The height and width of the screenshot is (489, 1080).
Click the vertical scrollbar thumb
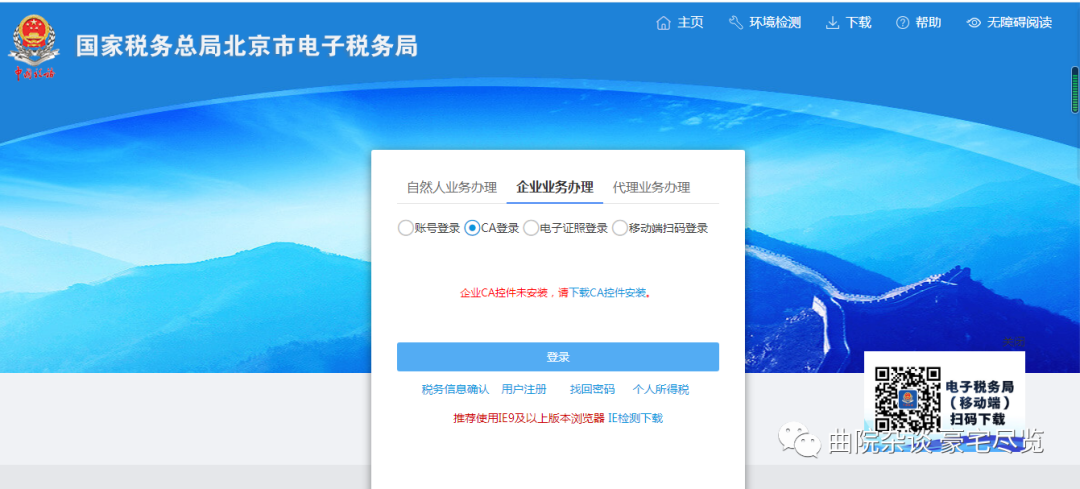(1074, 90)
